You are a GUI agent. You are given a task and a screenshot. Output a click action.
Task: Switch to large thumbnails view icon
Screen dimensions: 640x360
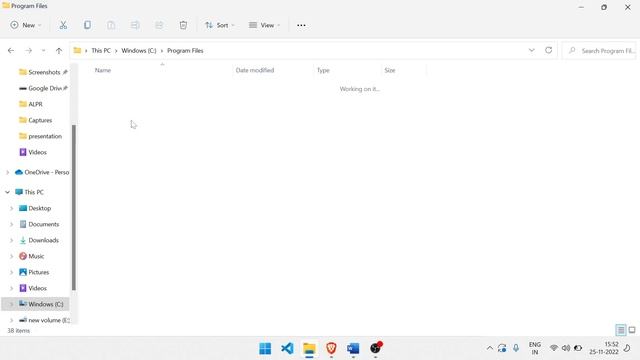[632, 330]
